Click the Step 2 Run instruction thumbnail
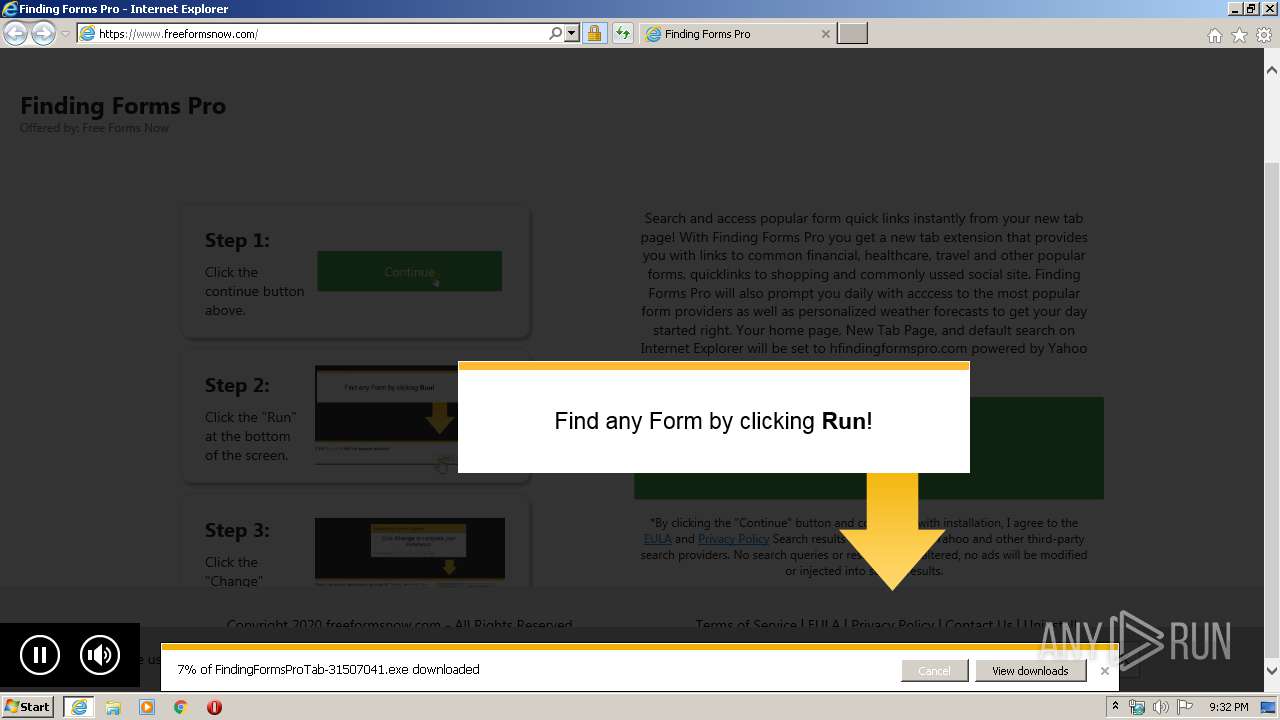Viewport: 1280px width, 720px height. coord(386,416)
